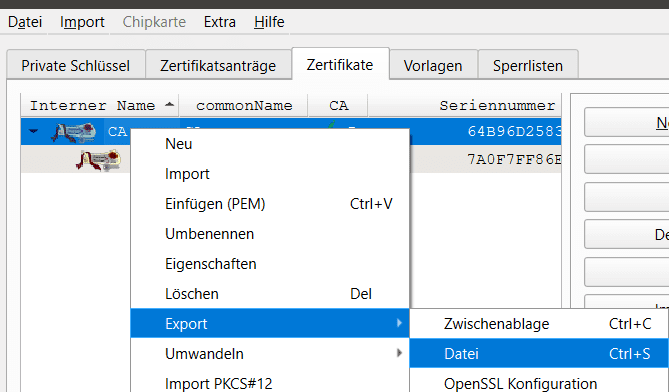The width and height of the screenshot is (669, 392).
Task: Open the Extra menu
Action: (220, 22)
